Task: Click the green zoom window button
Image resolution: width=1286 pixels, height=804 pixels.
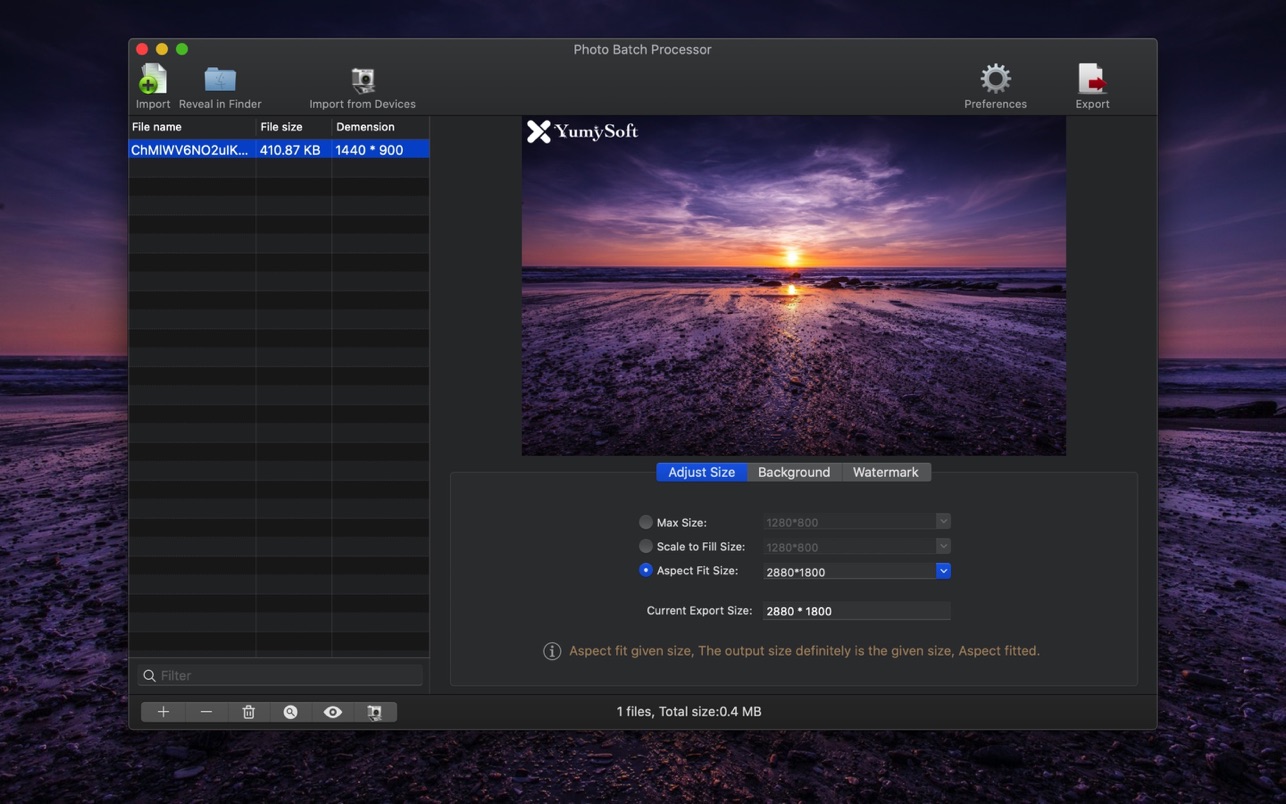Action: click(x=182, y=49)
